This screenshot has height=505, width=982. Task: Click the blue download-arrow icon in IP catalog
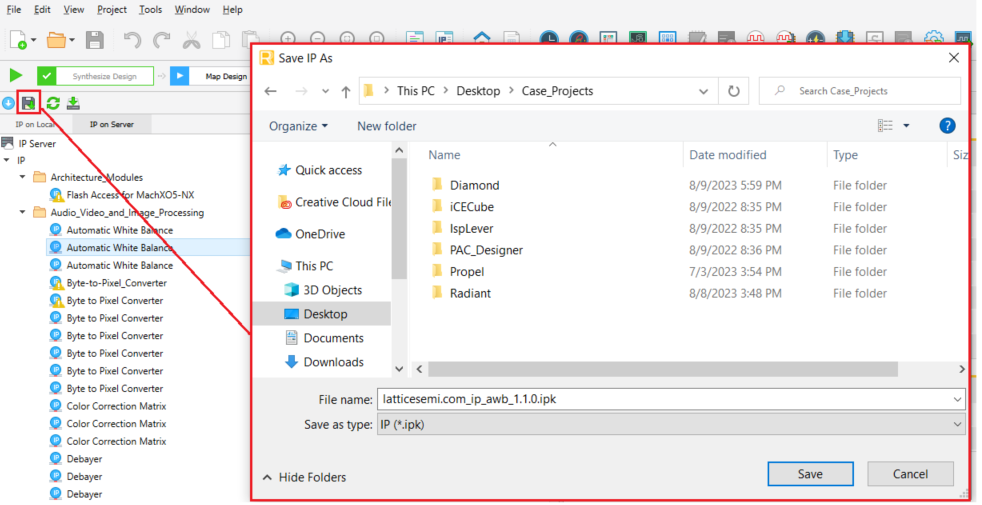pos(8,103)
